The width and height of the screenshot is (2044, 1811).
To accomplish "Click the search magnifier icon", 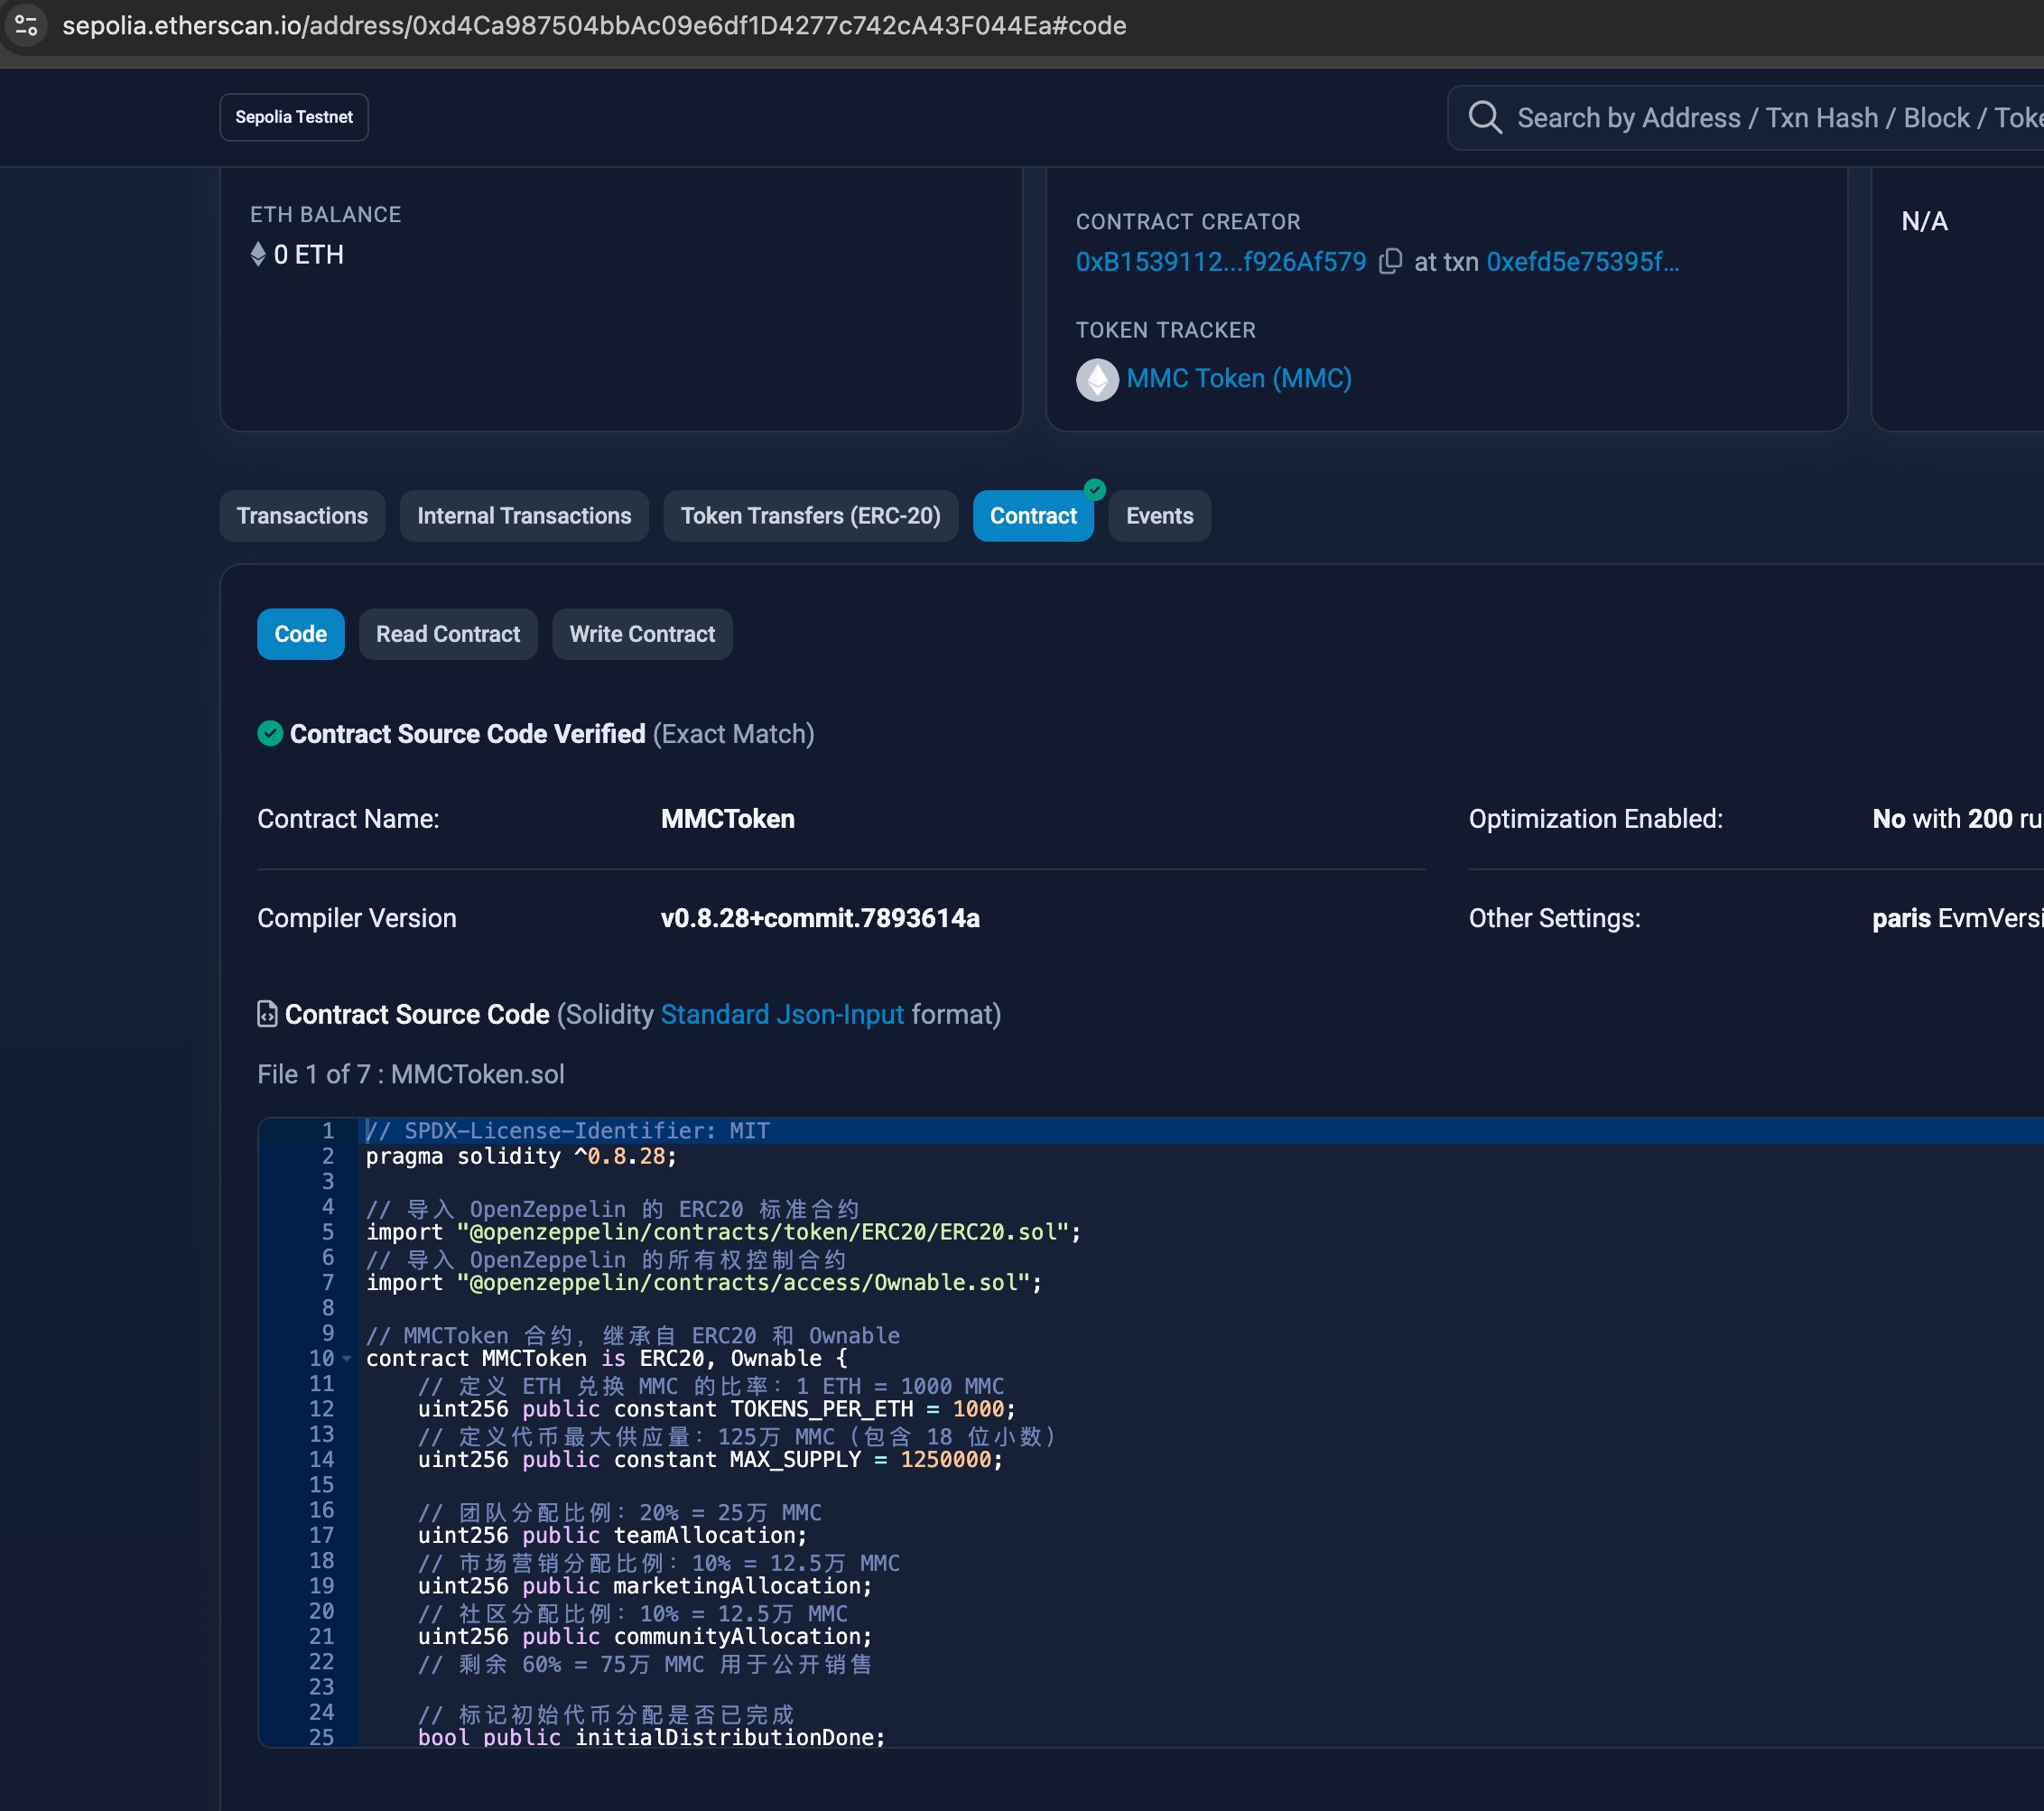I will [x=1484, y=118].
